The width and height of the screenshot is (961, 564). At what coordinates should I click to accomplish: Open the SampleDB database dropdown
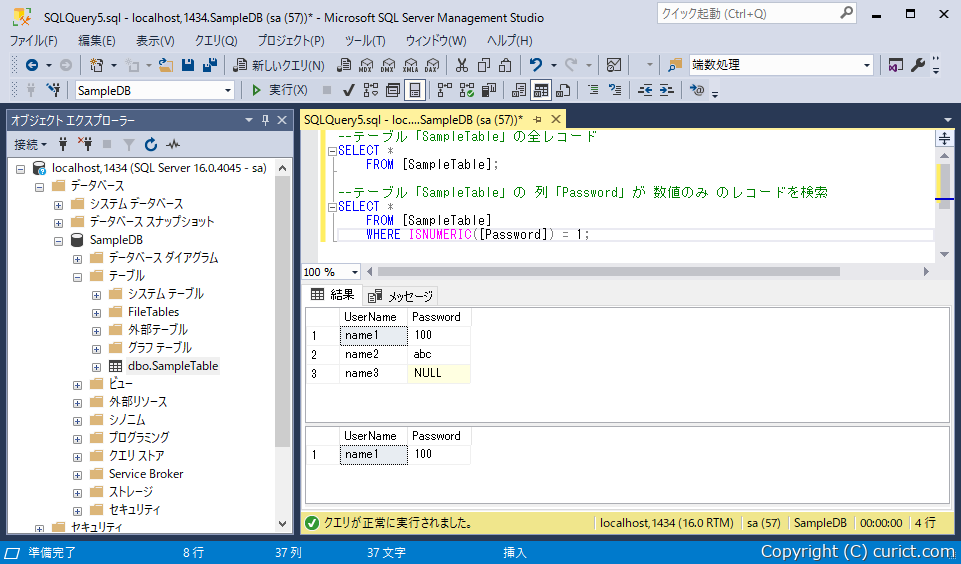[x=228, y=91]
